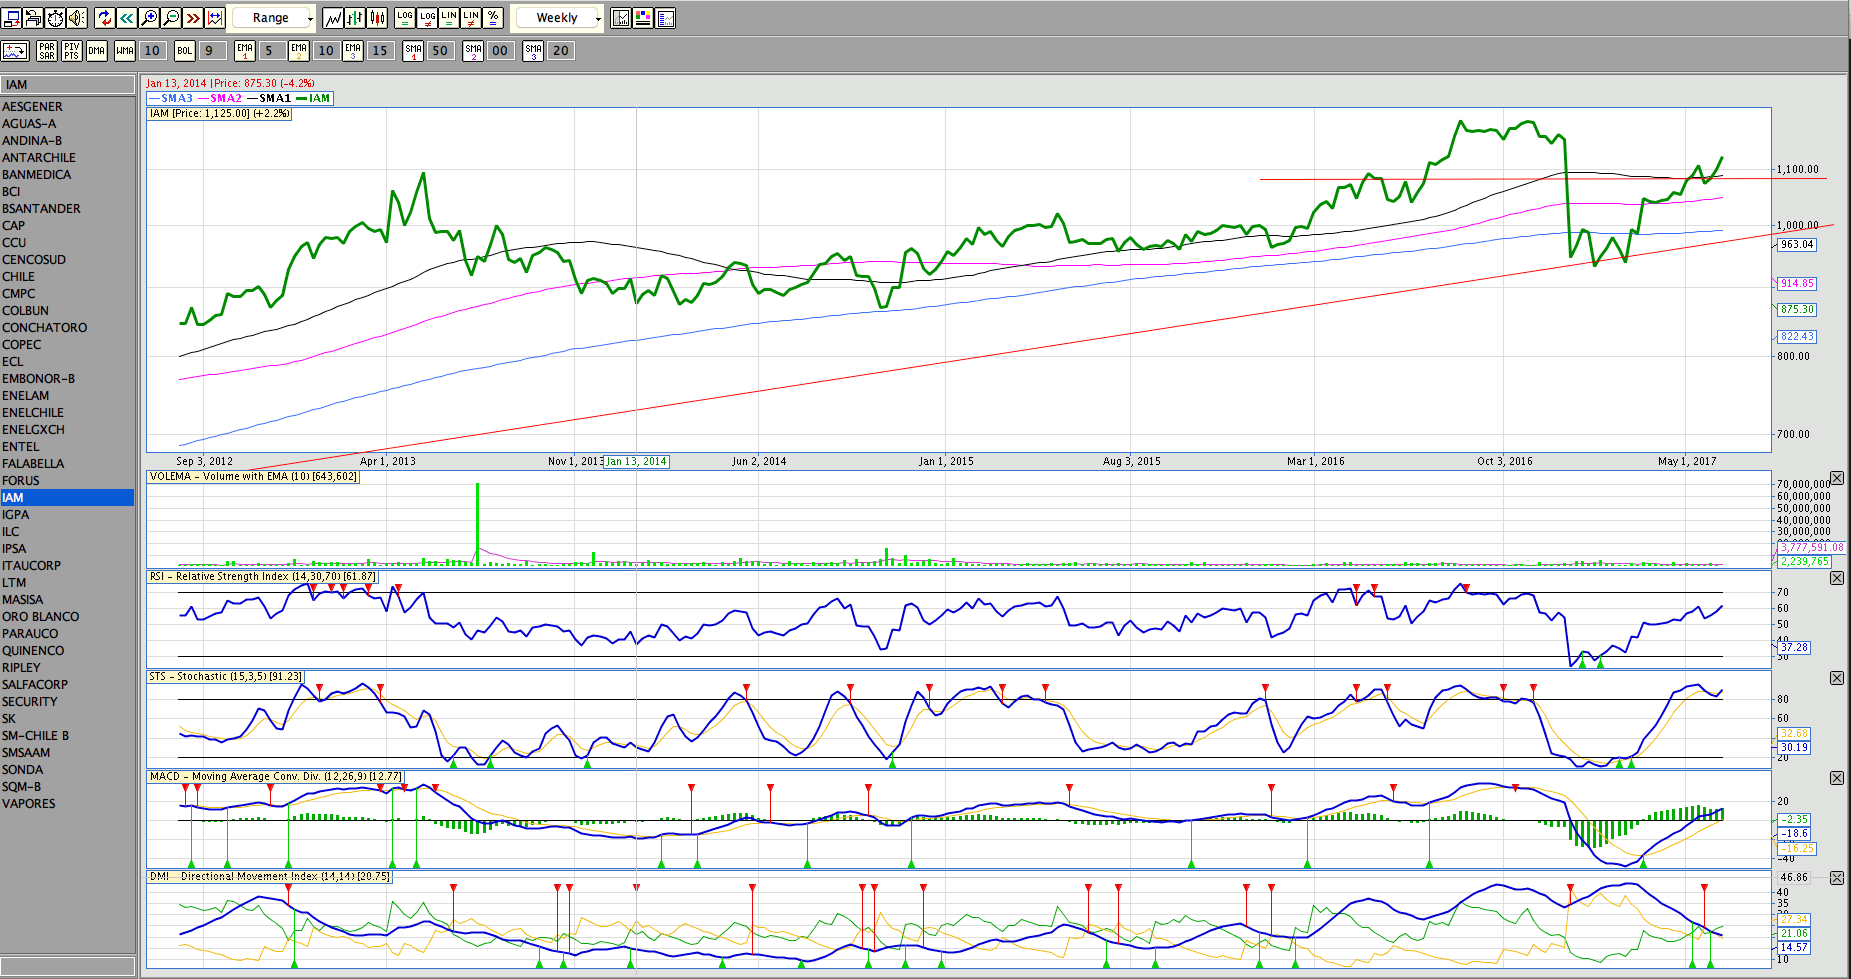
Task: Click the SMA 1 period field showing 50
Action: (x=439, y=51)
